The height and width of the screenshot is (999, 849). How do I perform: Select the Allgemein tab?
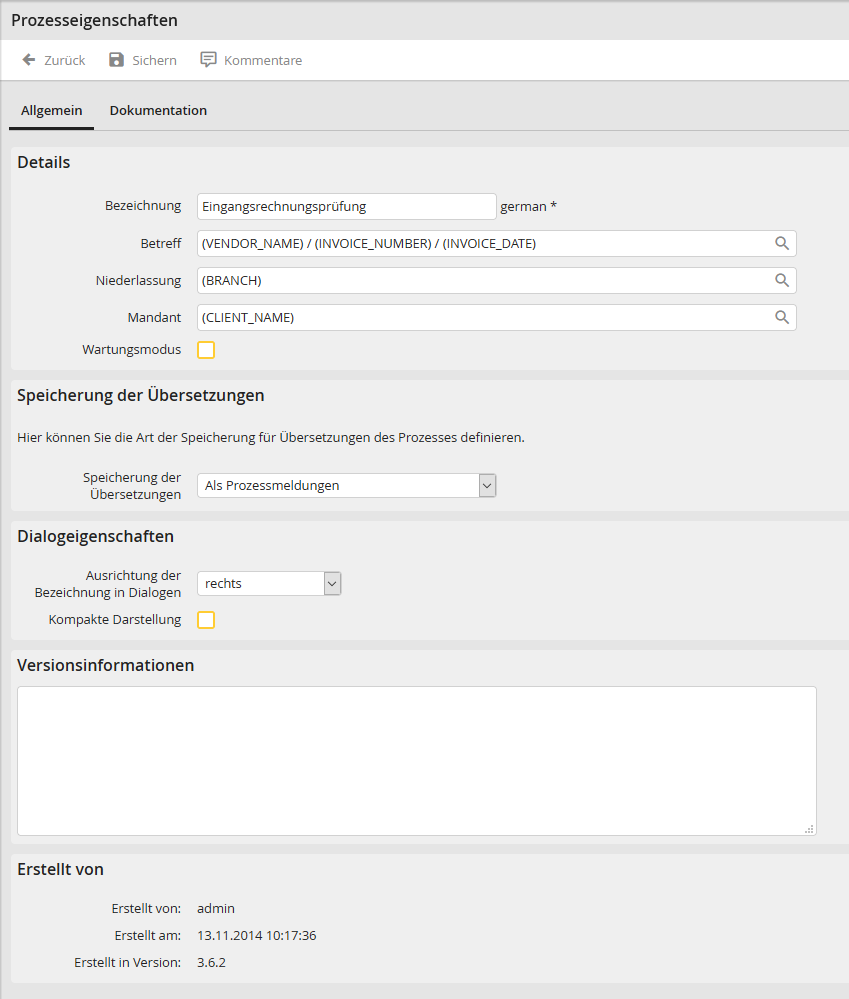click(51, 111)
